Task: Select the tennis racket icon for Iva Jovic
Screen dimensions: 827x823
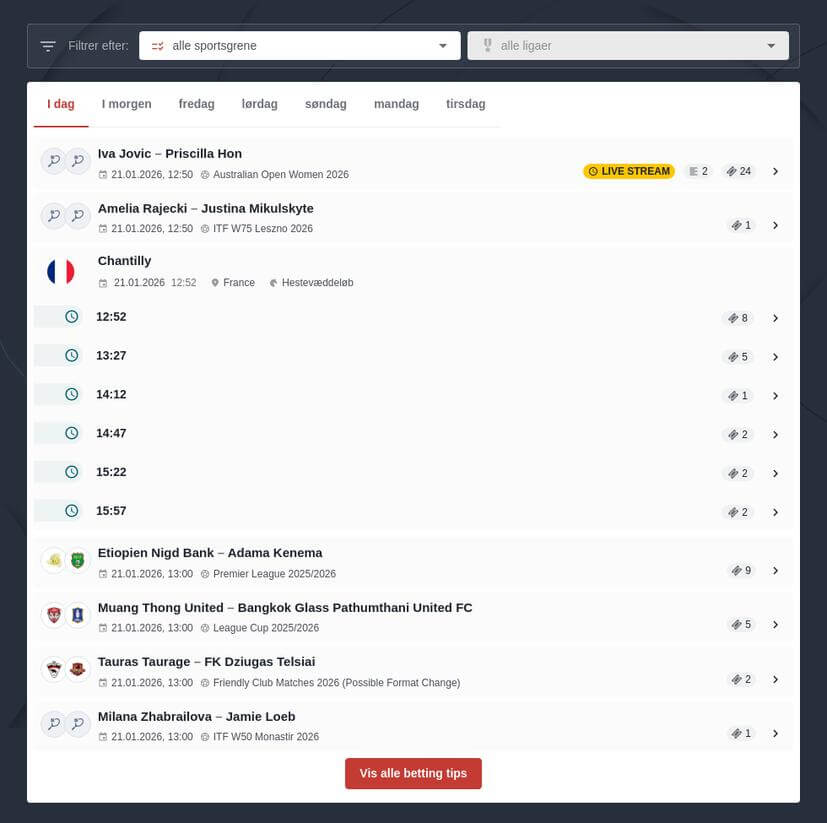Action: click(53, 160)
